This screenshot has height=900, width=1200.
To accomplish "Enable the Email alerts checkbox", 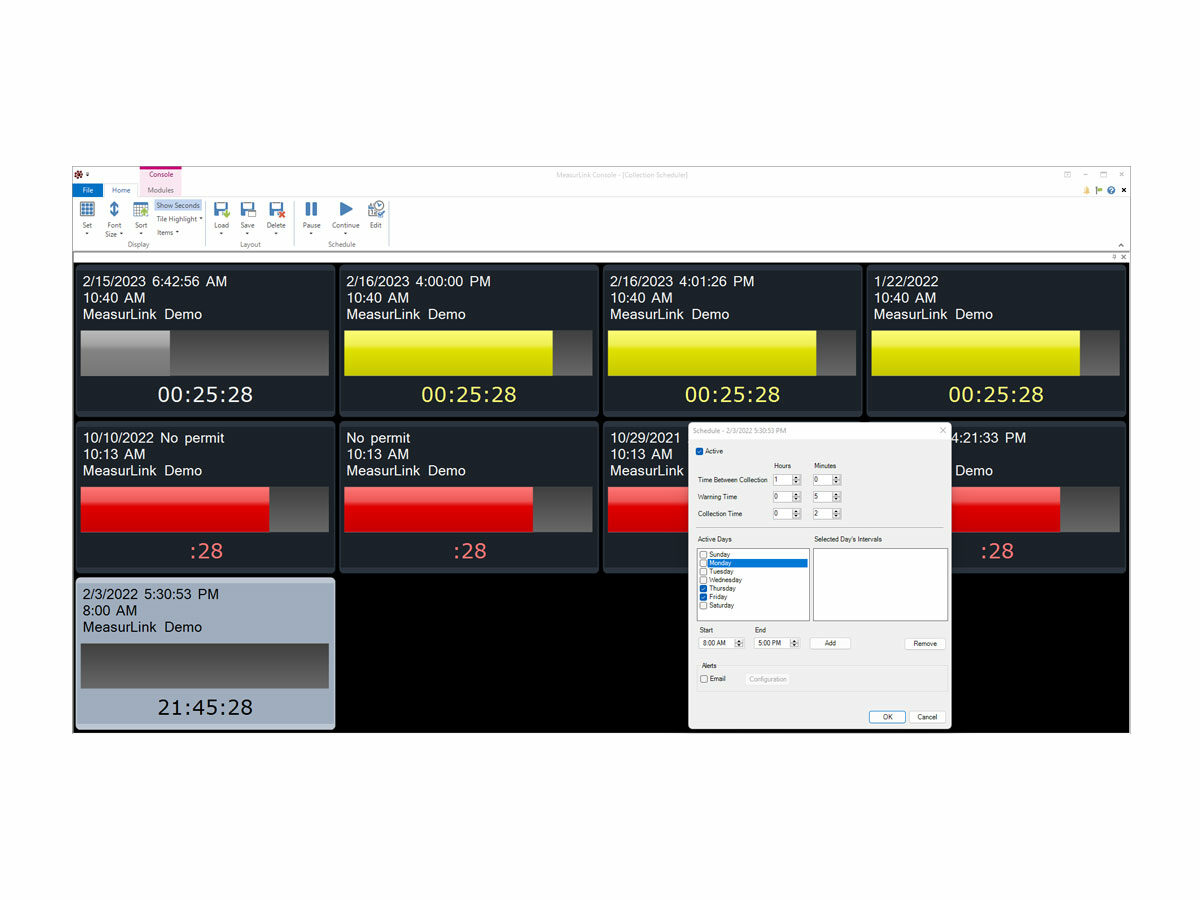I will 704,679.
